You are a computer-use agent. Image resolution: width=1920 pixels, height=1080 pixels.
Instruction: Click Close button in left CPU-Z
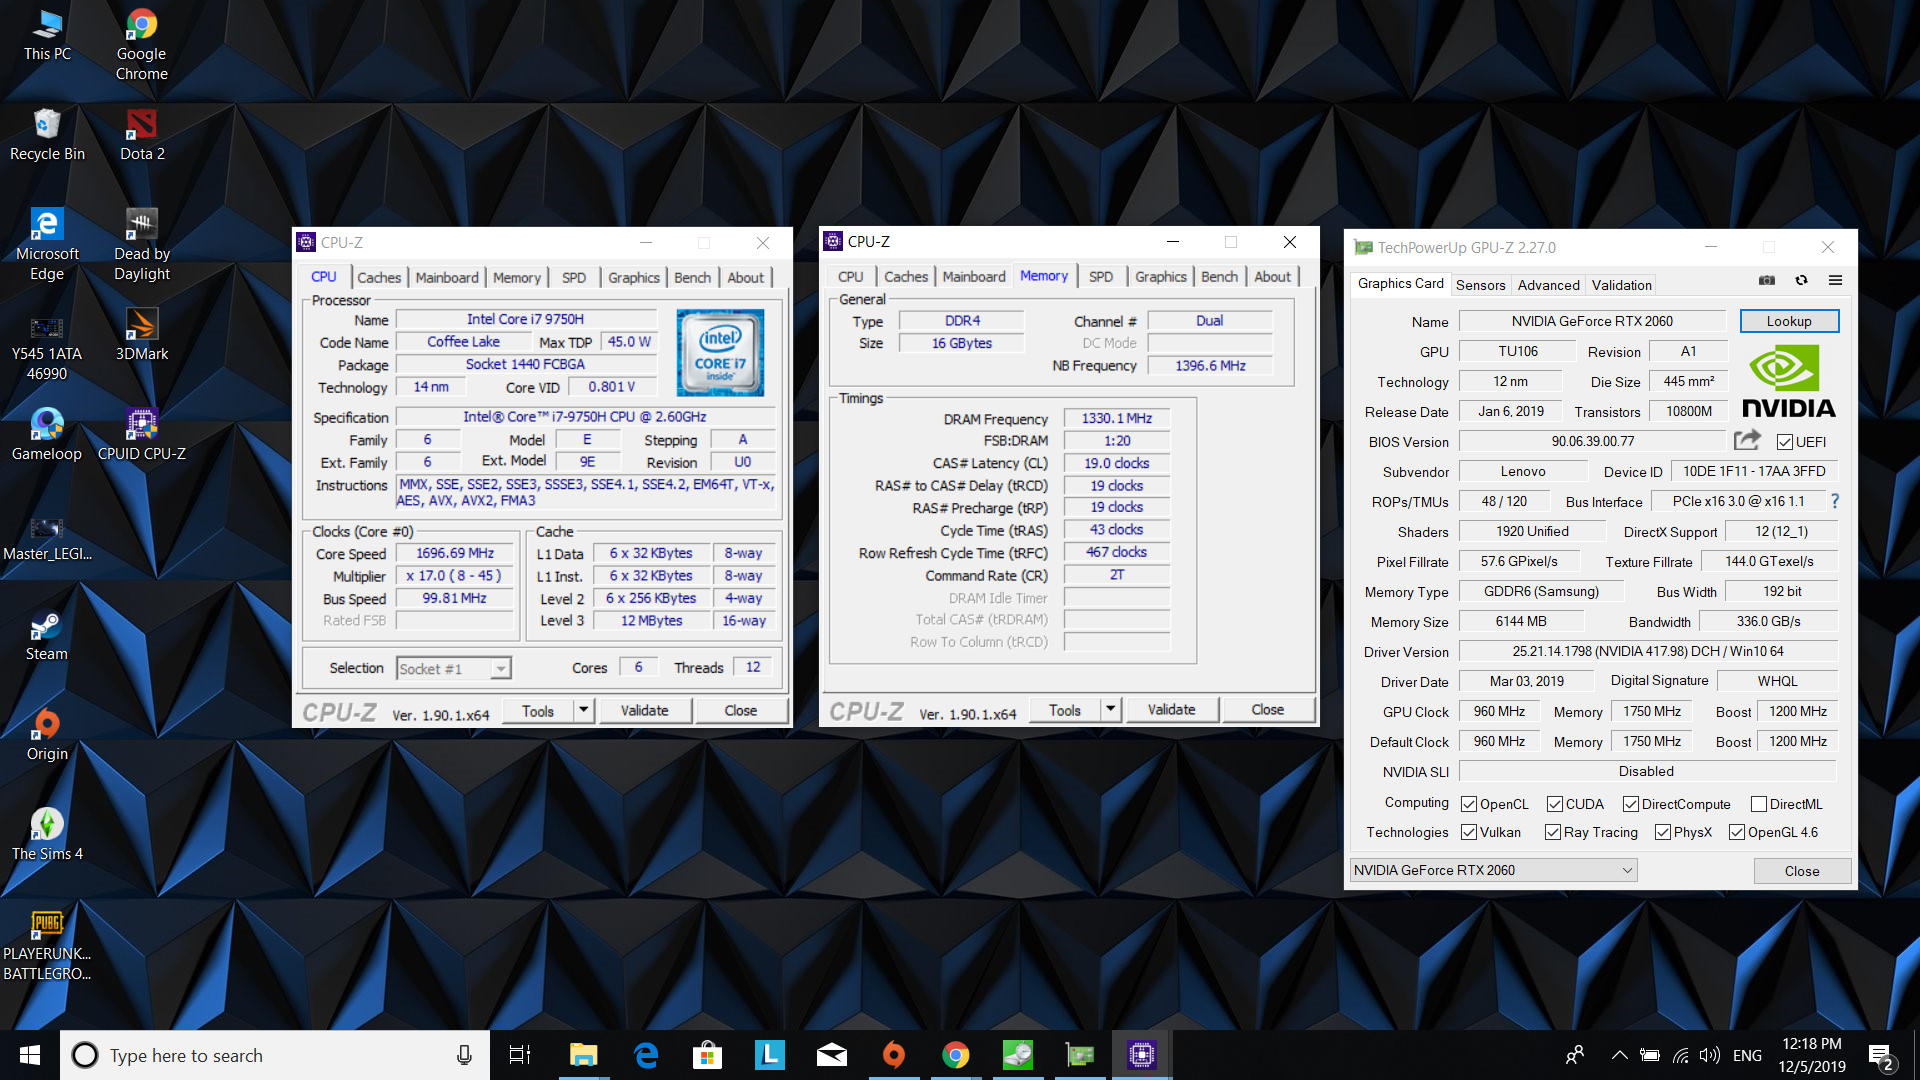coord(740,710)
